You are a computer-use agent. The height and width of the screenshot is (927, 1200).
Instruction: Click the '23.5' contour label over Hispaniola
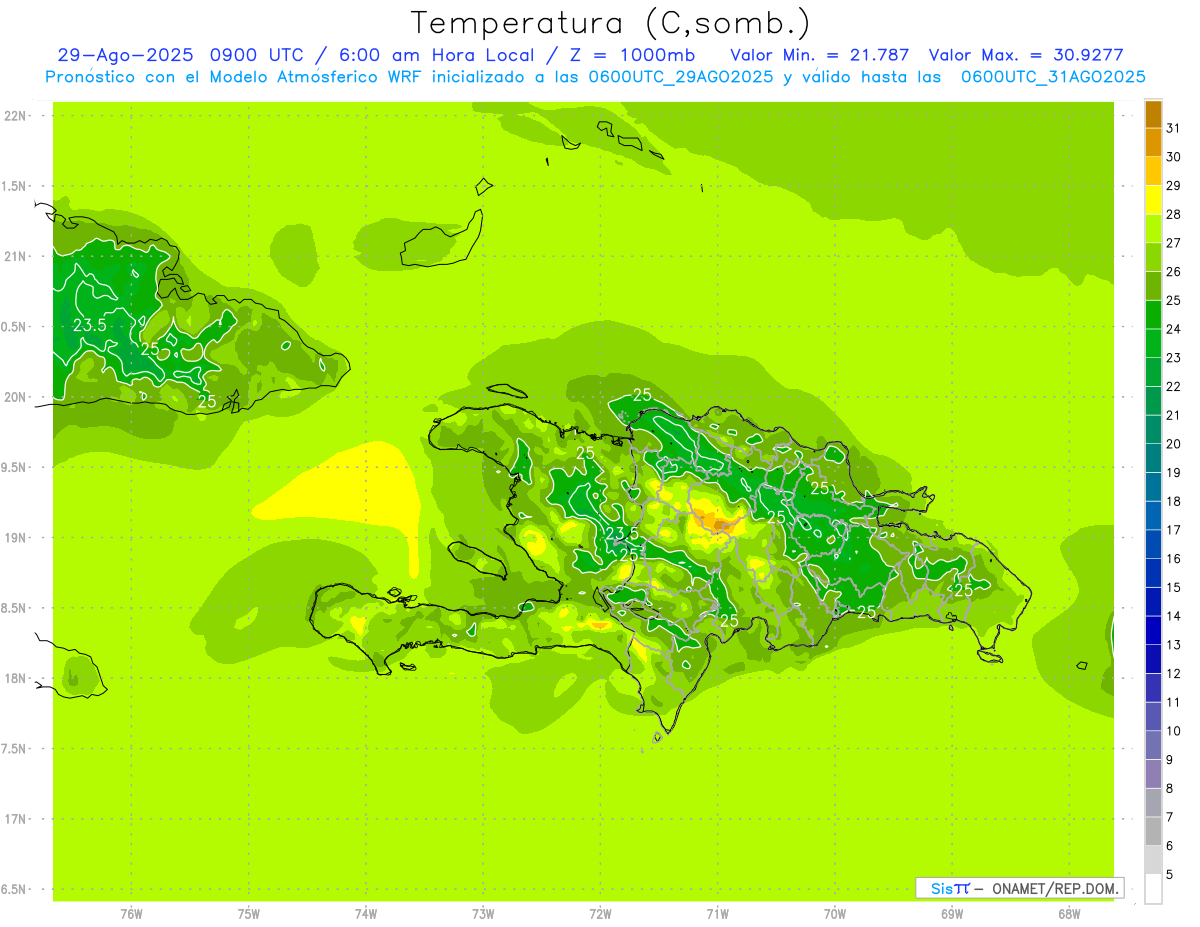[622, 534]
